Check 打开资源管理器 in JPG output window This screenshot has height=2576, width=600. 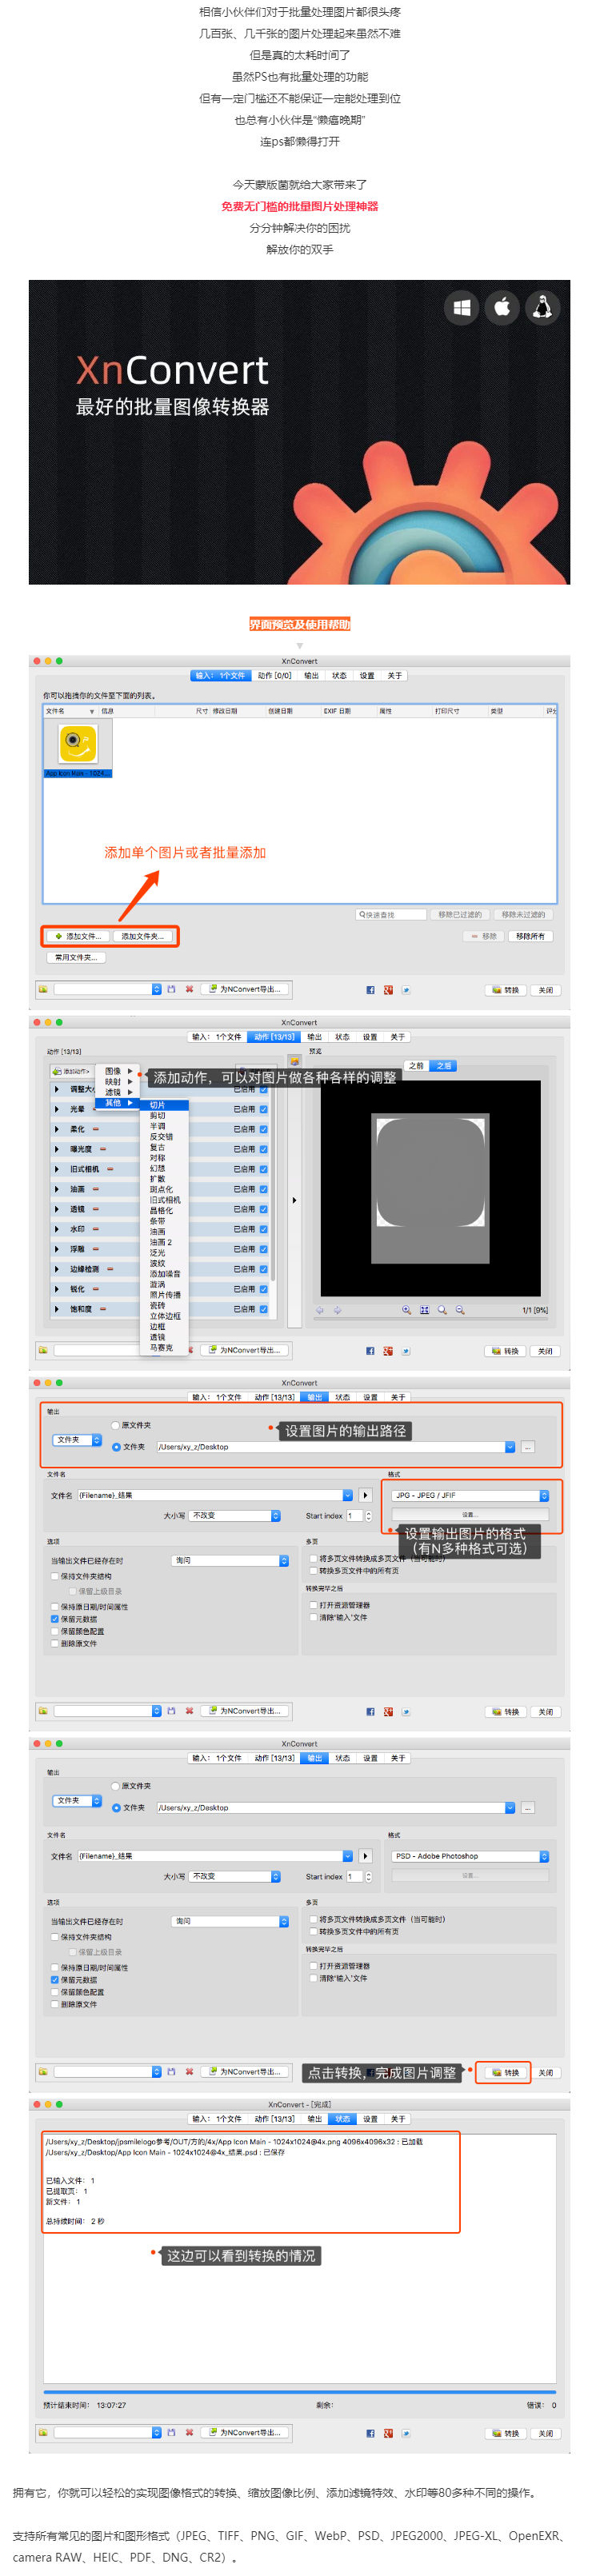pos(313,1605)
